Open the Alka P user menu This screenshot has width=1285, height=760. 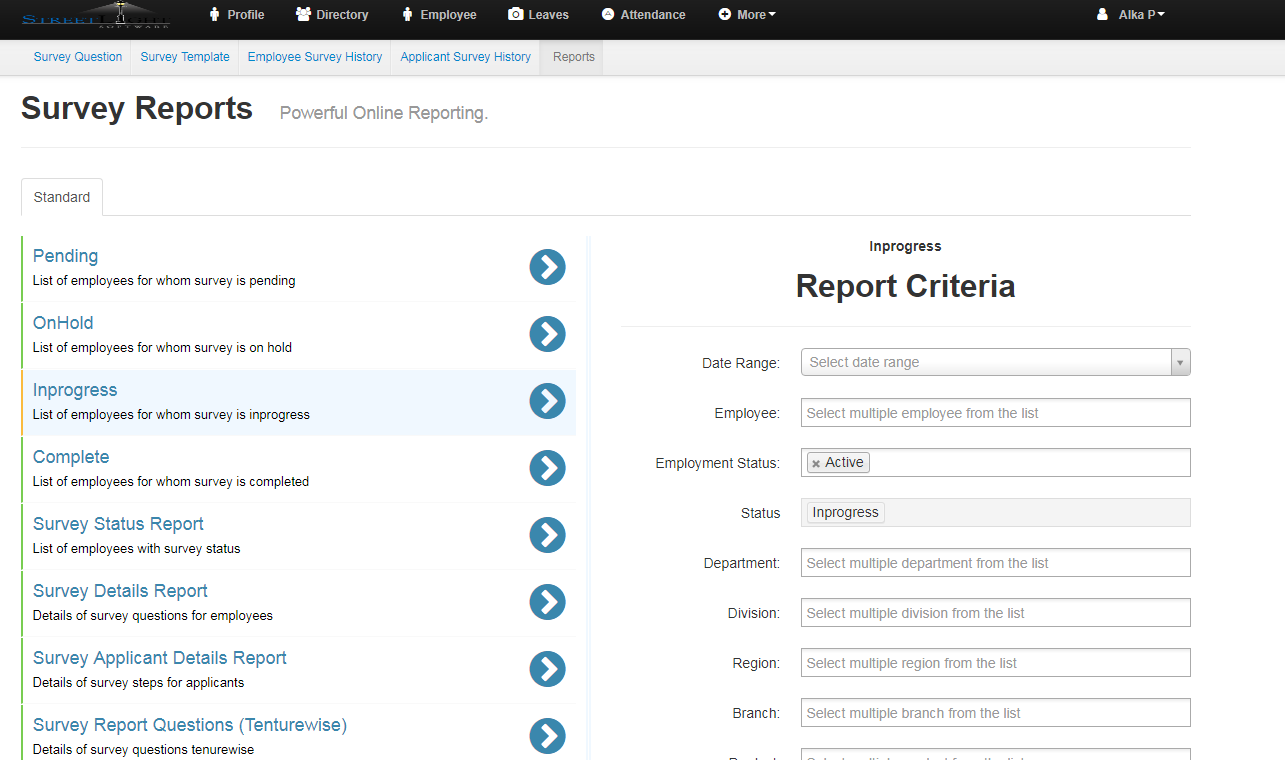(1131, 15)
